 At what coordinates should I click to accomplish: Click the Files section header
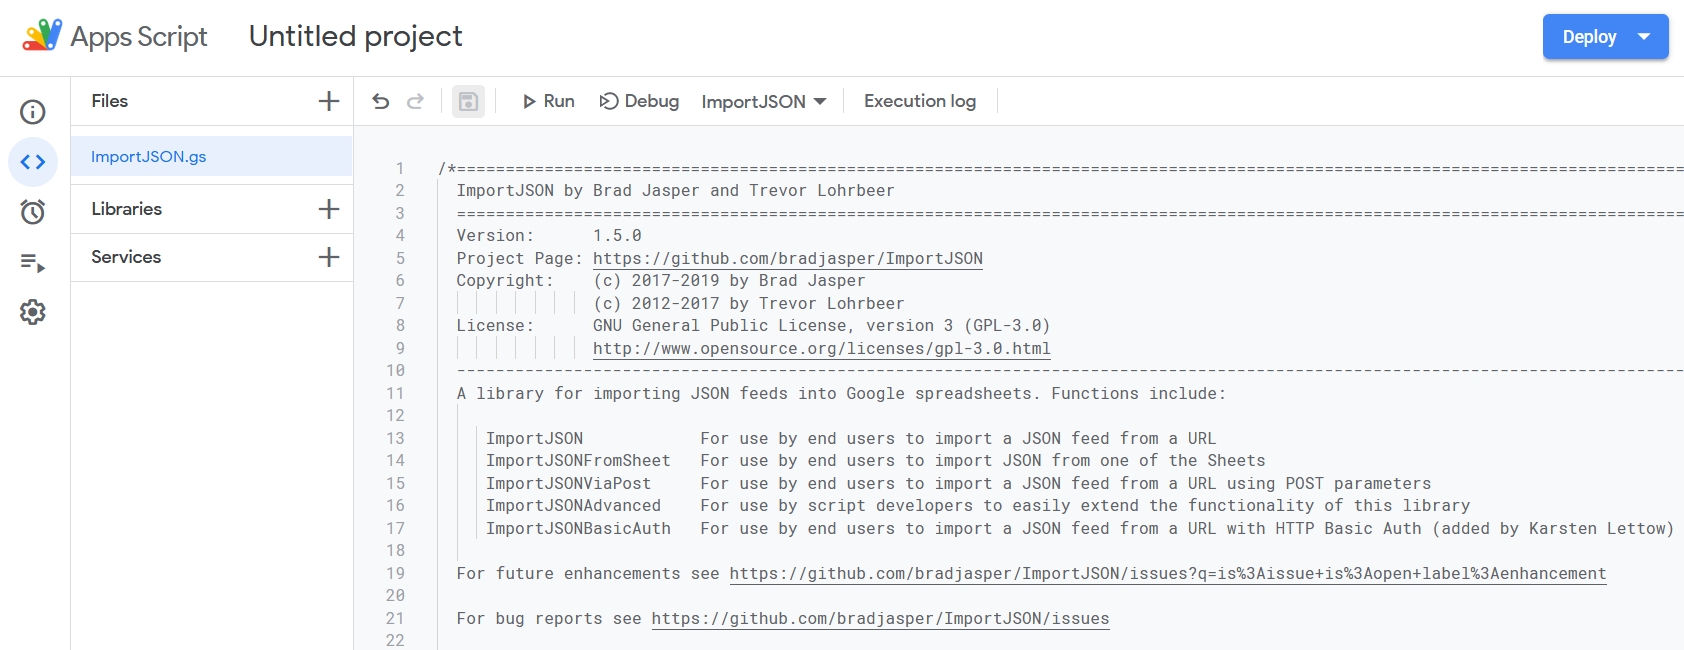110,101
